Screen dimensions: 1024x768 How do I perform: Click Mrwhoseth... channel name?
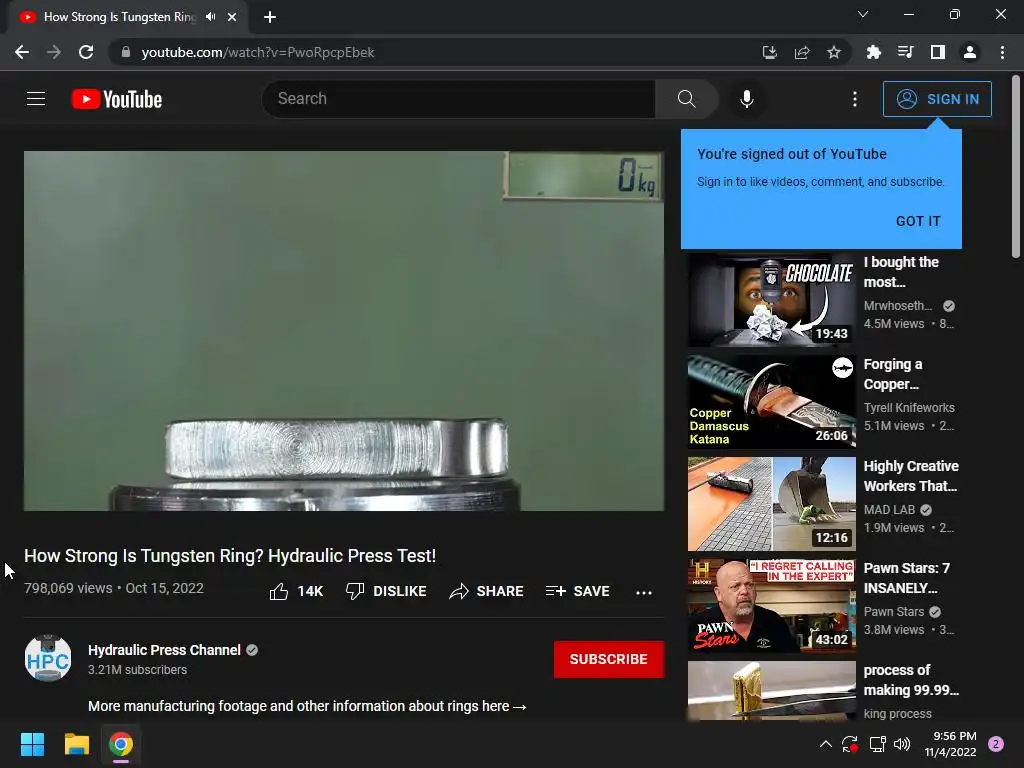(898, 306)
